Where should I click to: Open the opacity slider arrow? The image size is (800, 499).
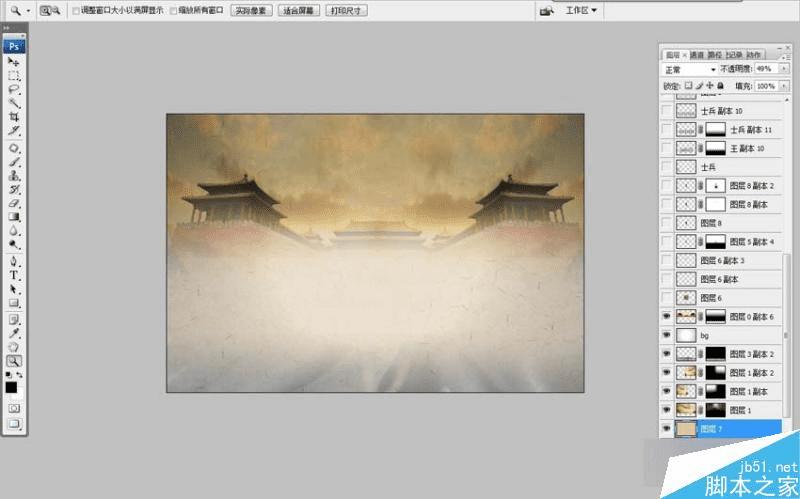click(784, 68)
